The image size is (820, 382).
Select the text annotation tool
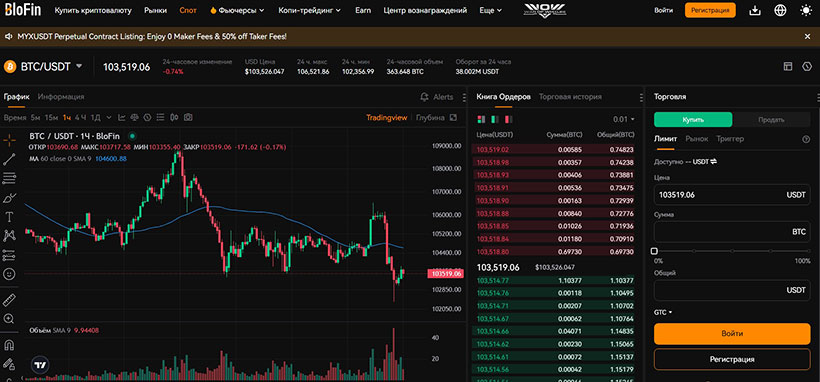pos(9,217)
